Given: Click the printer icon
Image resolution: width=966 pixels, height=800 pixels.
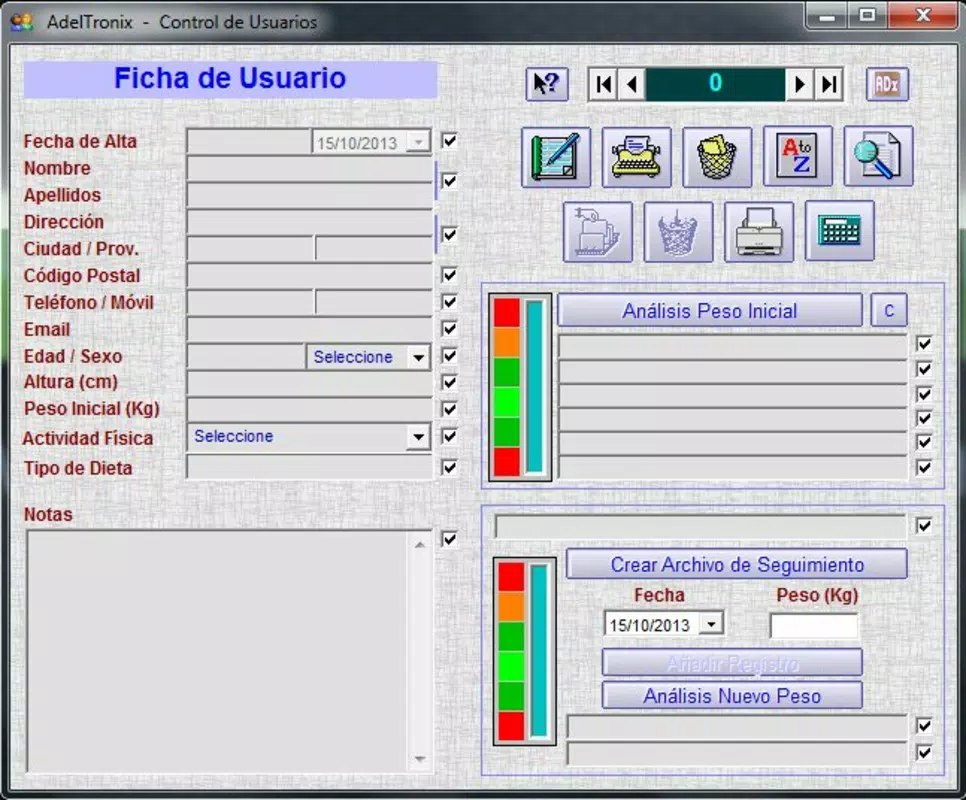Looking at the screenshot, I should (759, 232).
